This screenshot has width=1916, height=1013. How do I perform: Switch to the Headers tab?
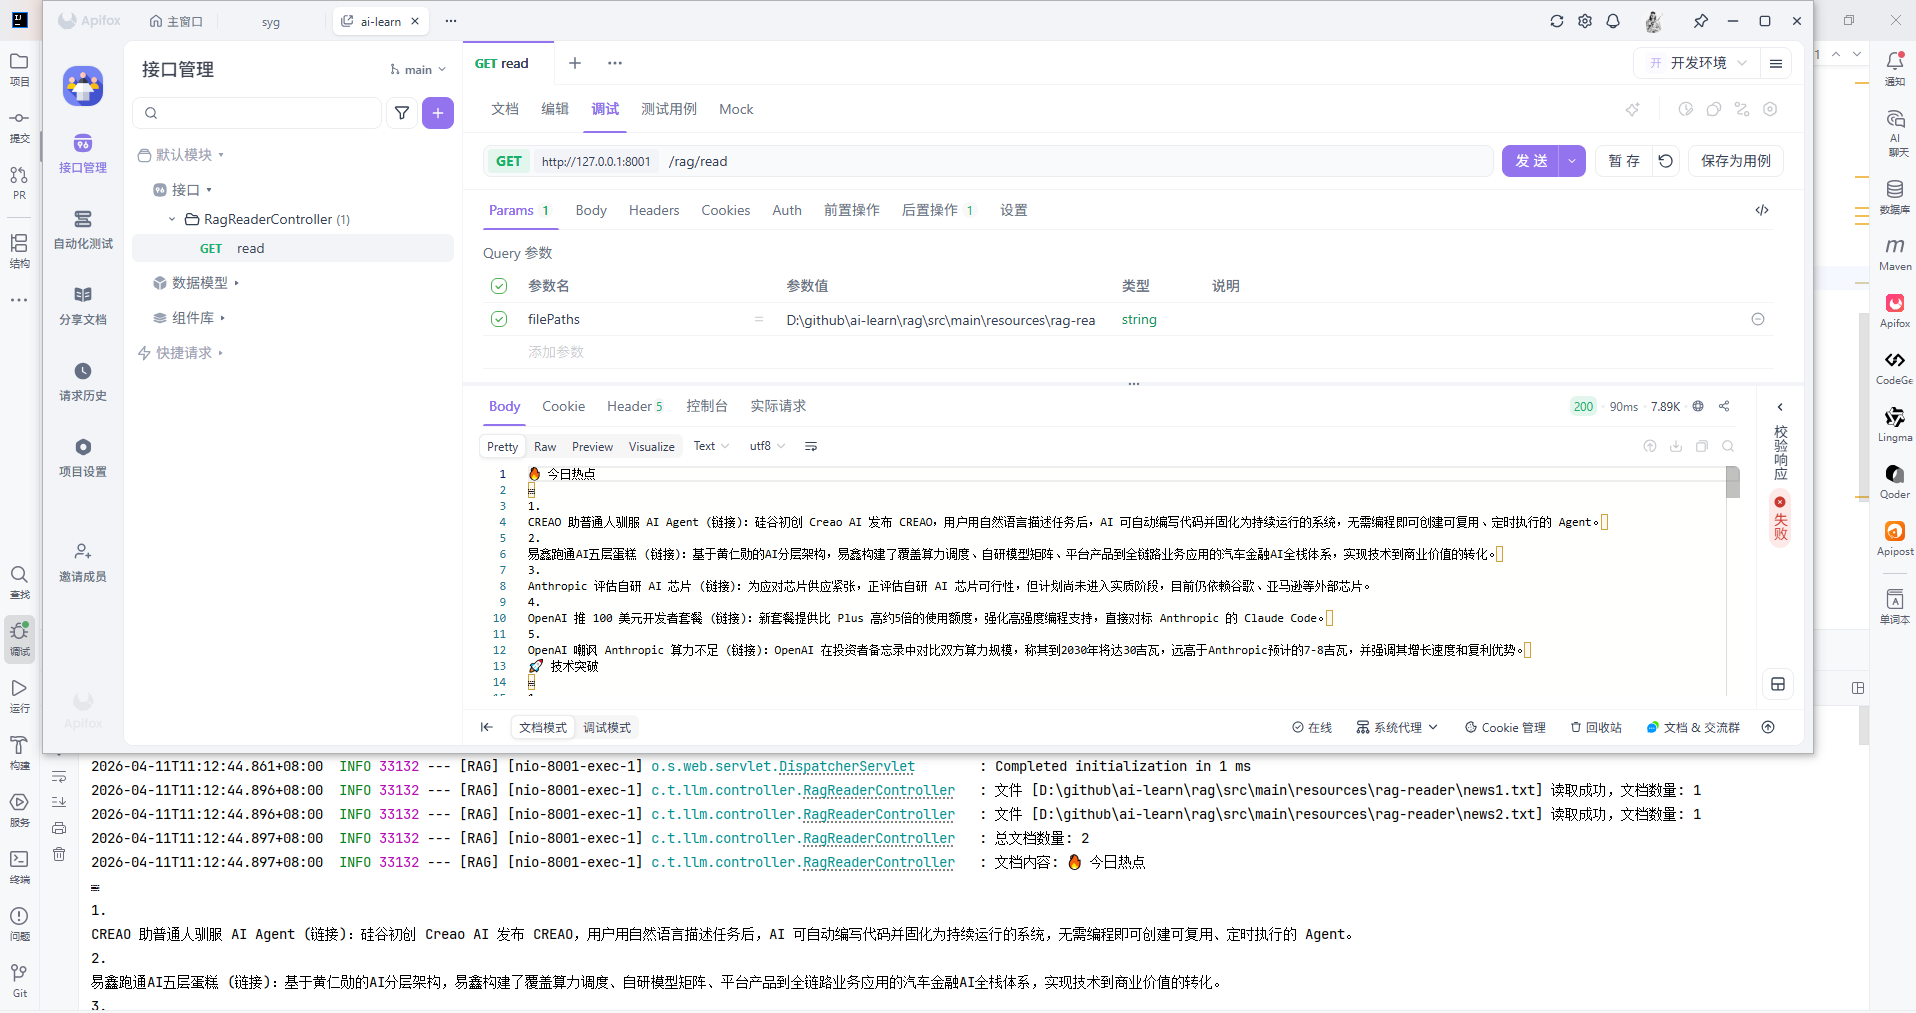coord(653,210)
